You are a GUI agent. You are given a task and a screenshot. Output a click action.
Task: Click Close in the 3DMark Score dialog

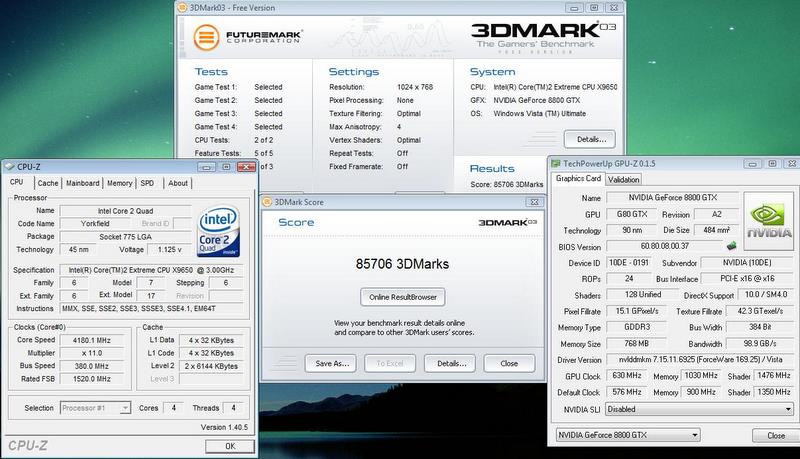pos(509,363)
